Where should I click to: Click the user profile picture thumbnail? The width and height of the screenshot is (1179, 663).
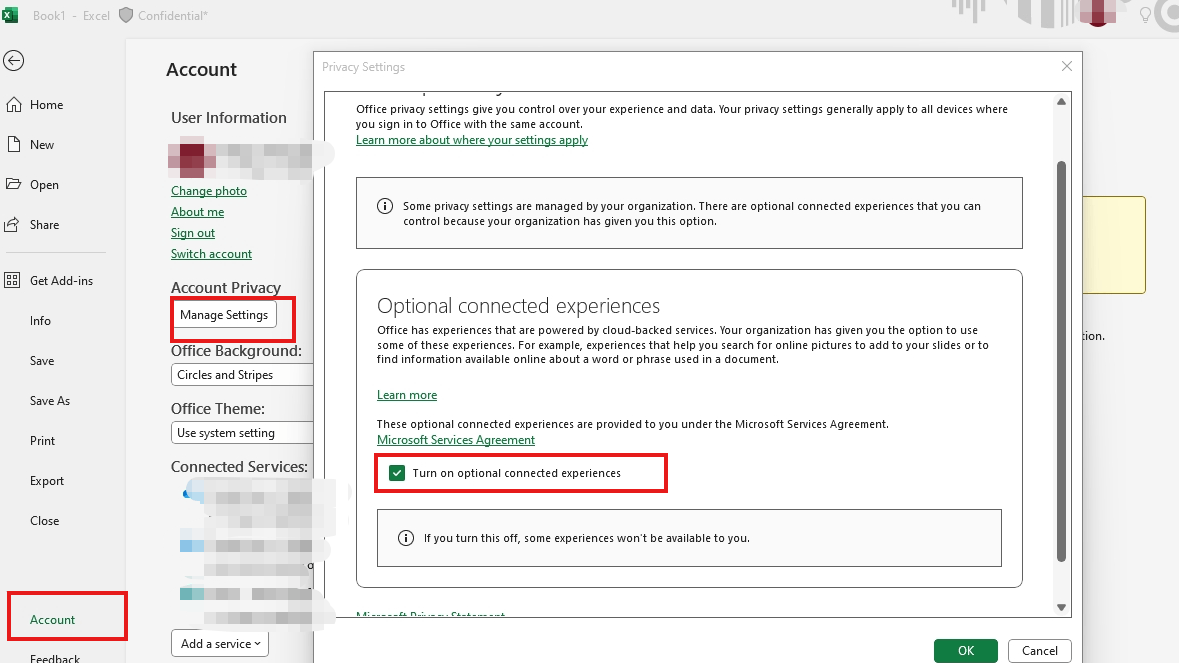(192, 157)
